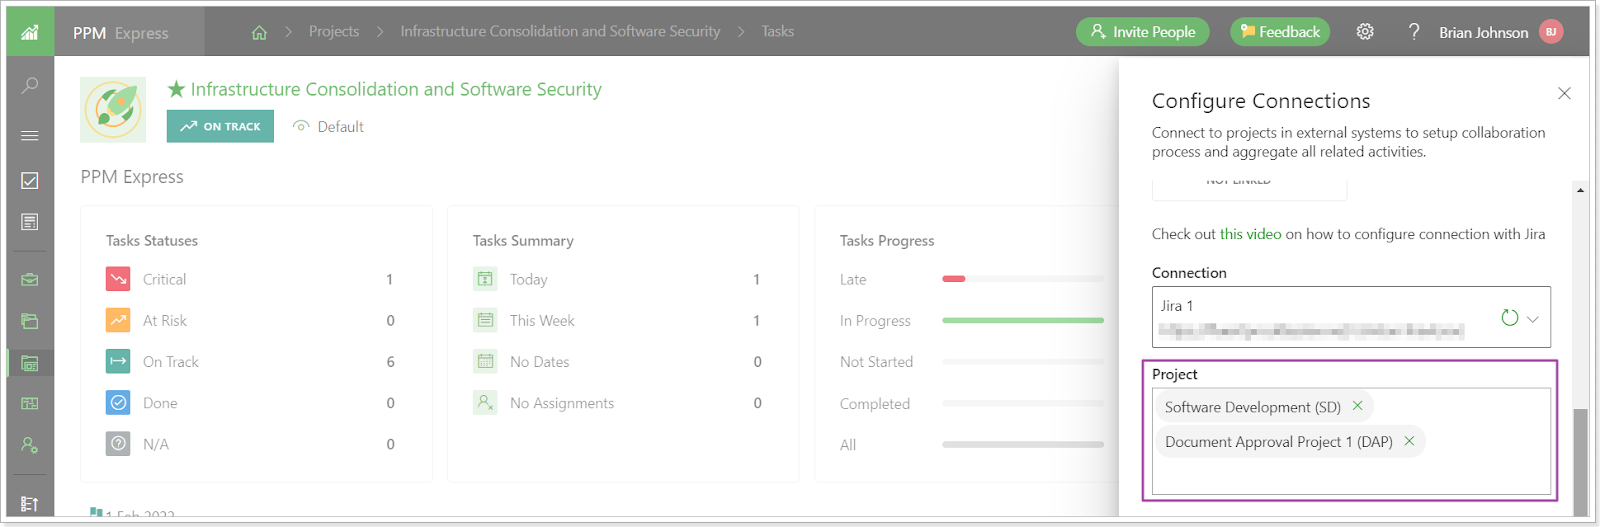Image resolution: width=1600 pixels, height=527 pixels.
Task: Toggle the favorite star next to project title
Action: (176, 89)
